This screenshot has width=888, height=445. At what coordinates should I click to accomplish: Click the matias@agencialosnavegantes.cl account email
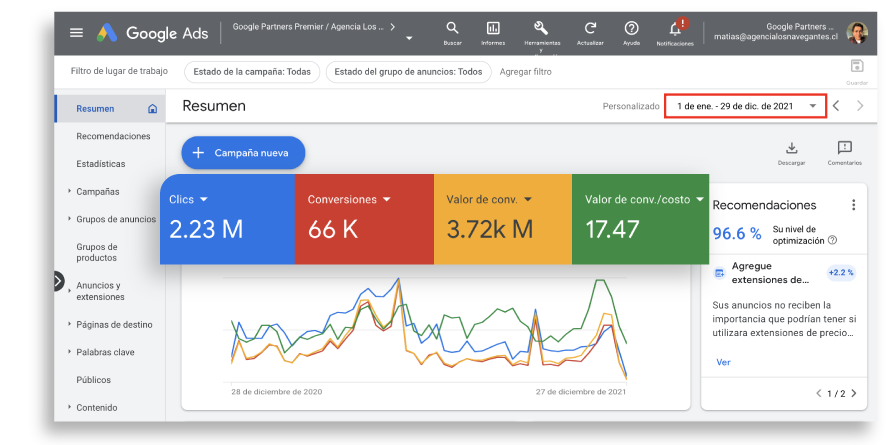coord(775,37)
